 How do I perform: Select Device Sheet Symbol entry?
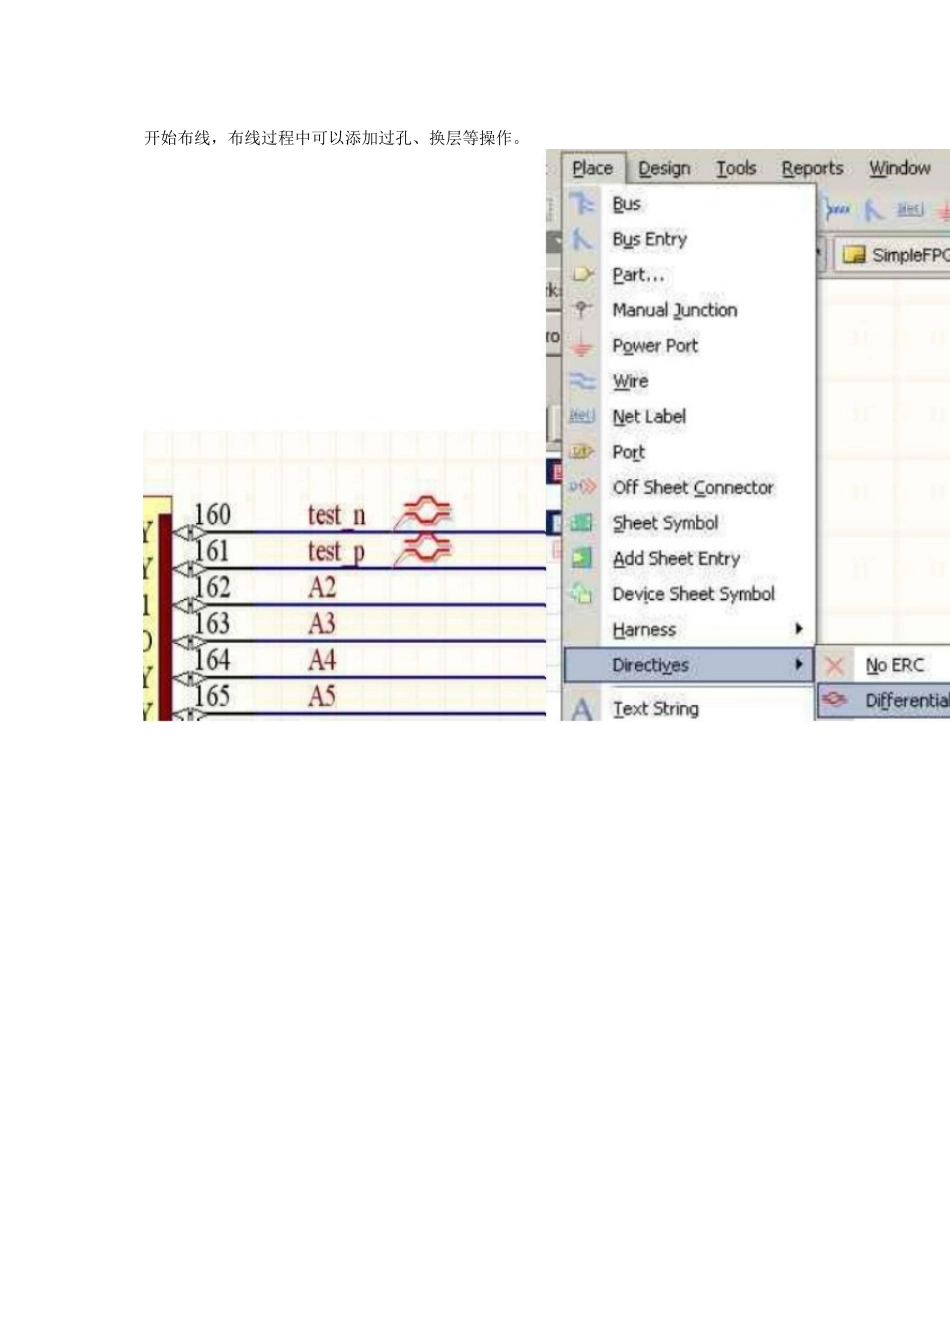click(690, 594)
